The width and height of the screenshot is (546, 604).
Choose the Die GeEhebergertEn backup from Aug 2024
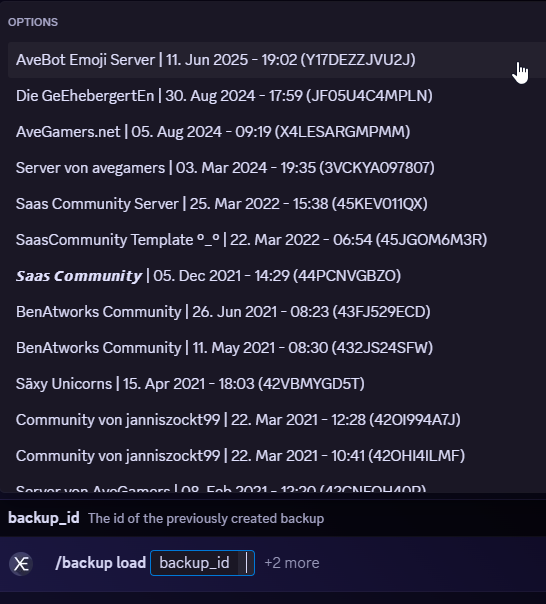tap(277, 96)
